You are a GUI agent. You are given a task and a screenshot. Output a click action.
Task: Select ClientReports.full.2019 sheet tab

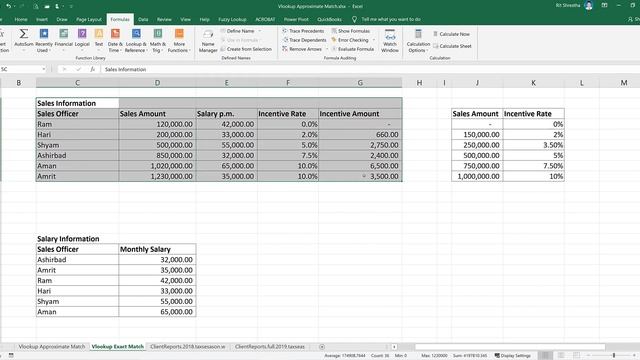point(269,347)
